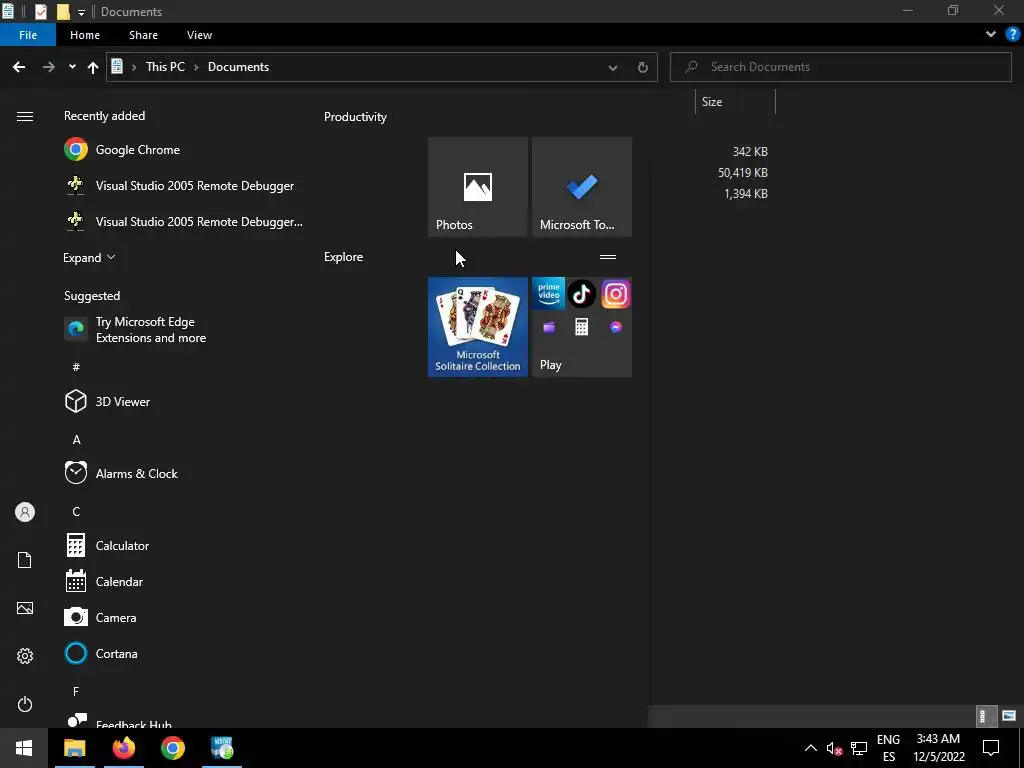Open TikTok icon in Play folder
The height and width of the screenshot is (768, 1024).
pyautogui.click(x=582, y=294)
